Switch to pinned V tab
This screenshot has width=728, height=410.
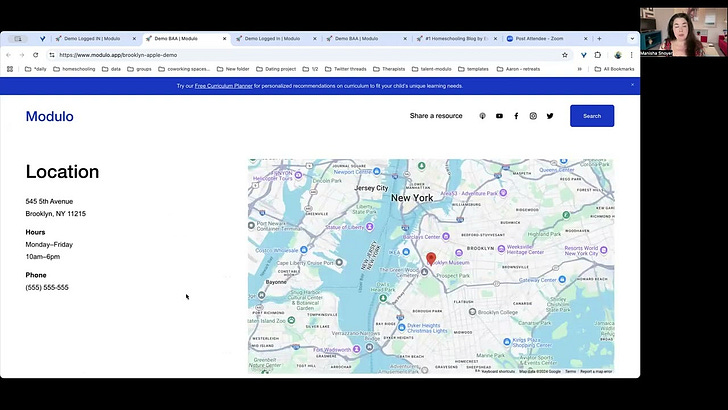42,39
